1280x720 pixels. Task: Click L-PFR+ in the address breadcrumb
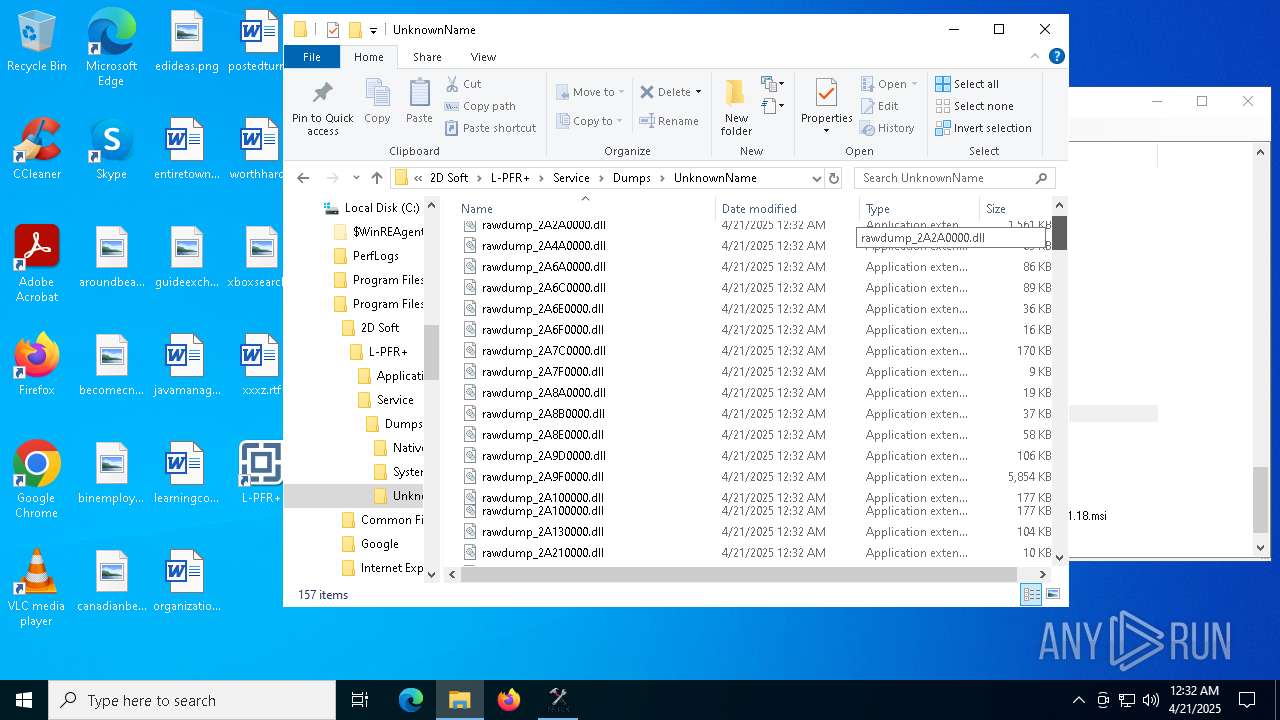click(510, 178)
